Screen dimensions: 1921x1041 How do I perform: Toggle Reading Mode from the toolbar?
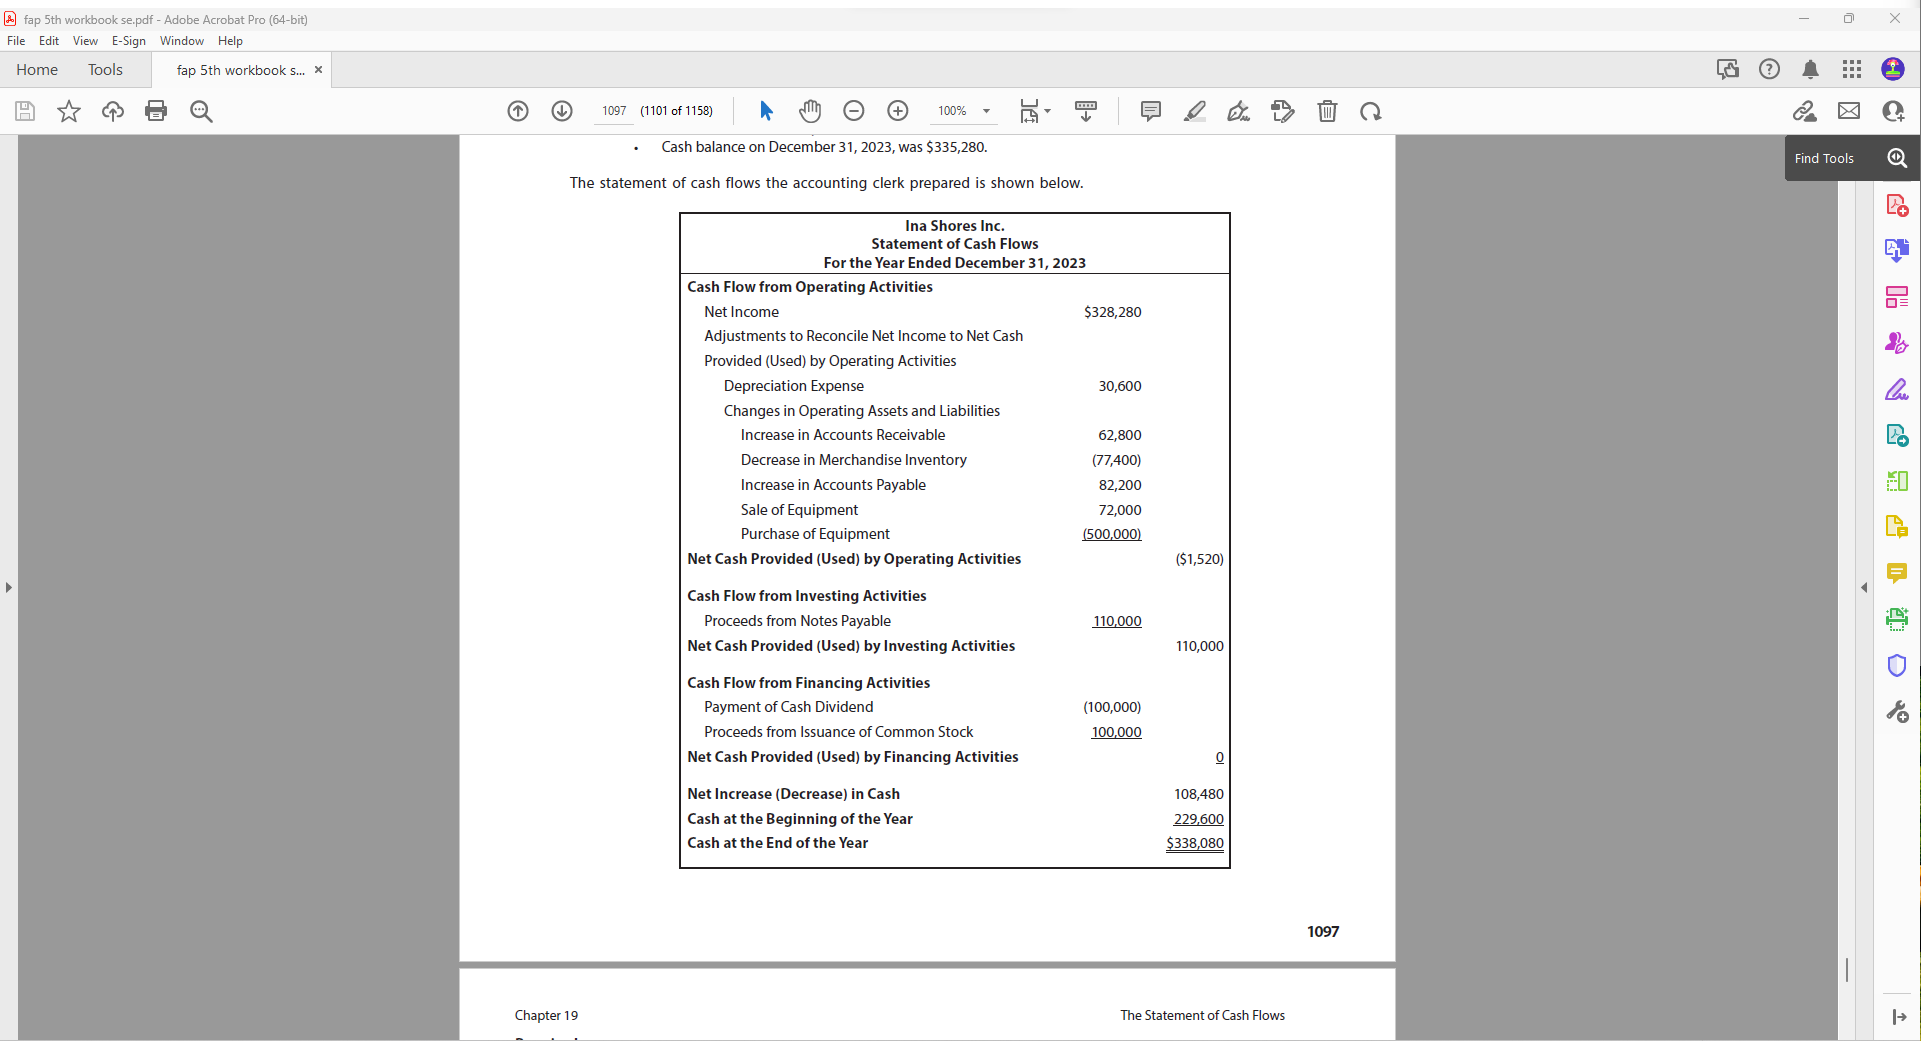pyautogui.click(x=1086, y=111)
